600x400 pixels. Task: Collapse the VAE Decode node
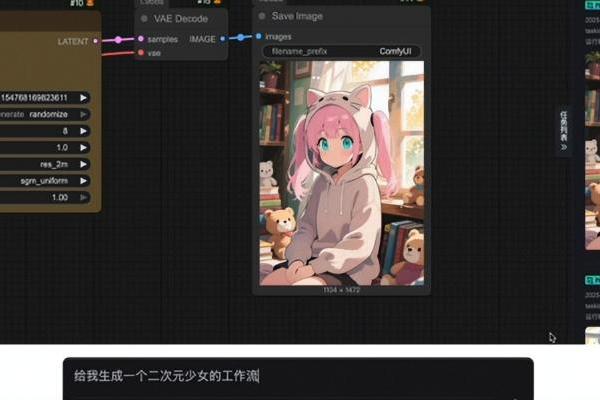coord(144,18)
